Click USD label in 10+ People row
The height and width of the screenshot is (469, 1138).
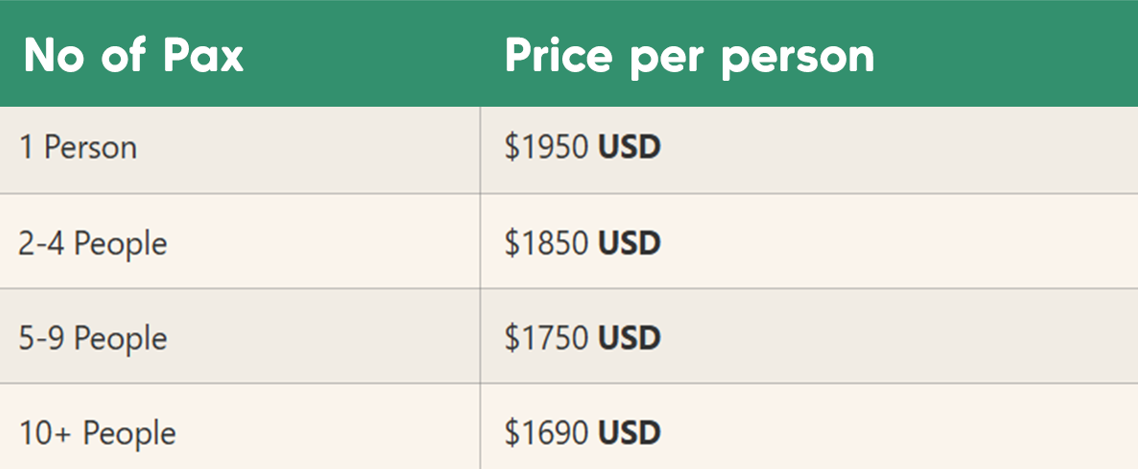(x=629, y=433)
